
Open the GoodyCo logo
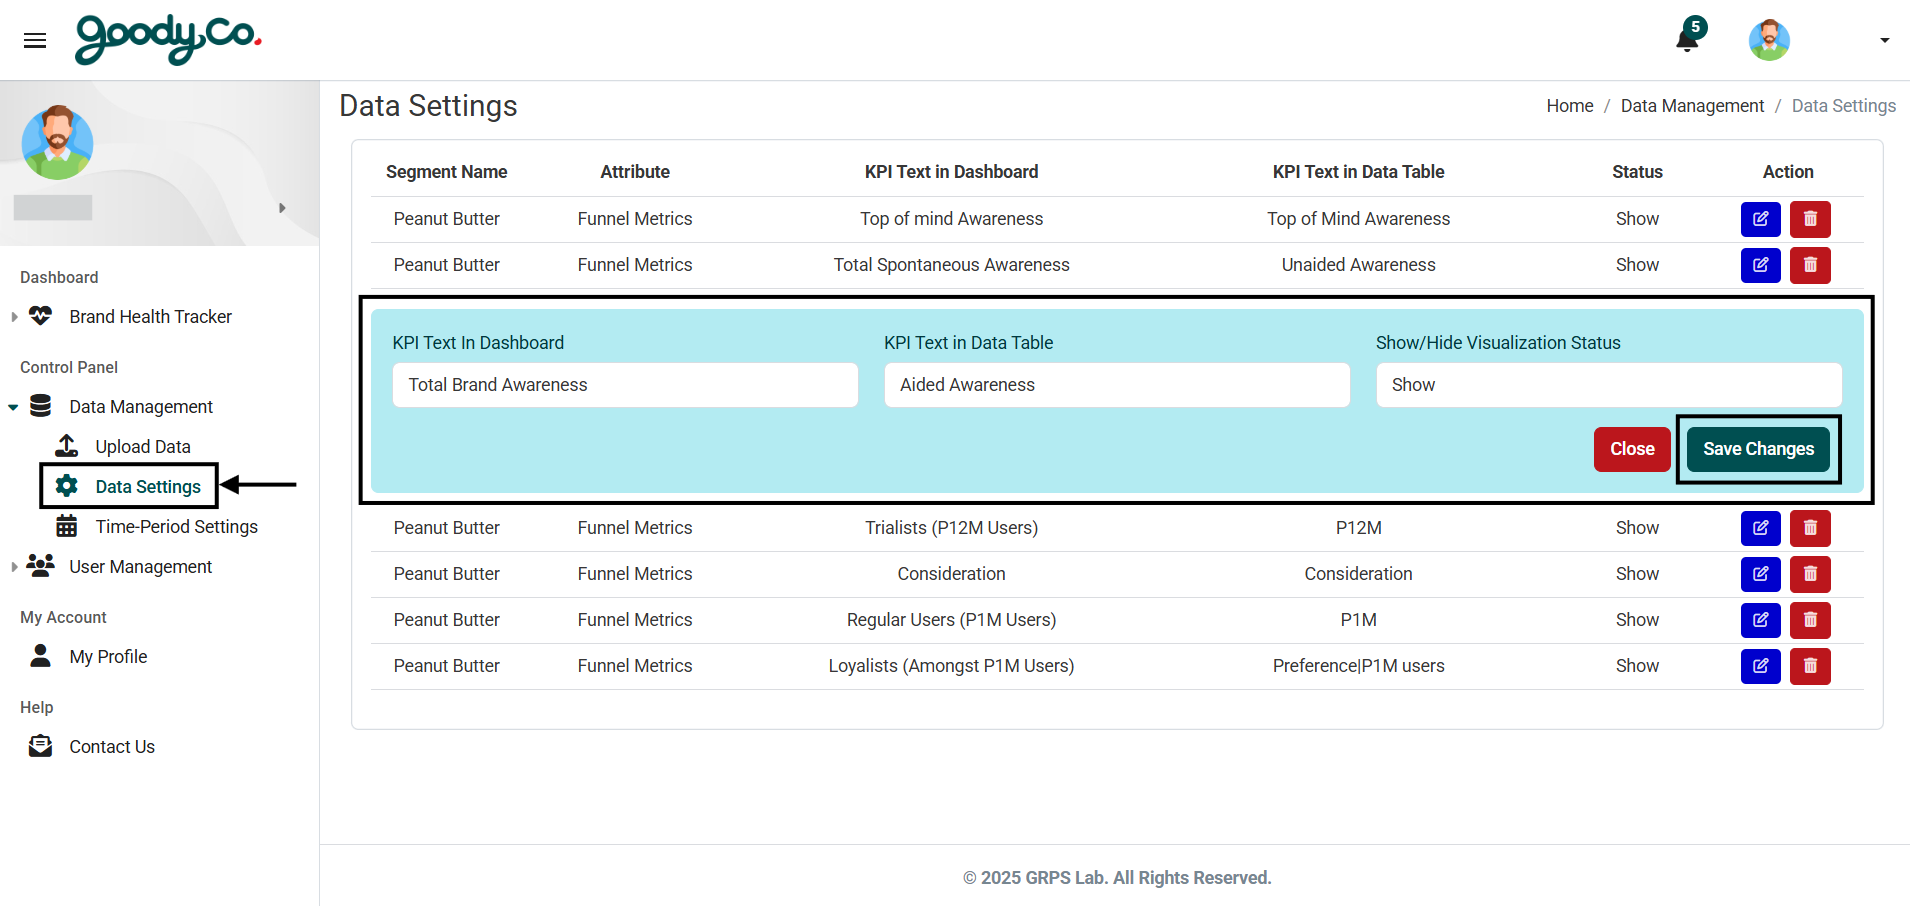point(166,40)
